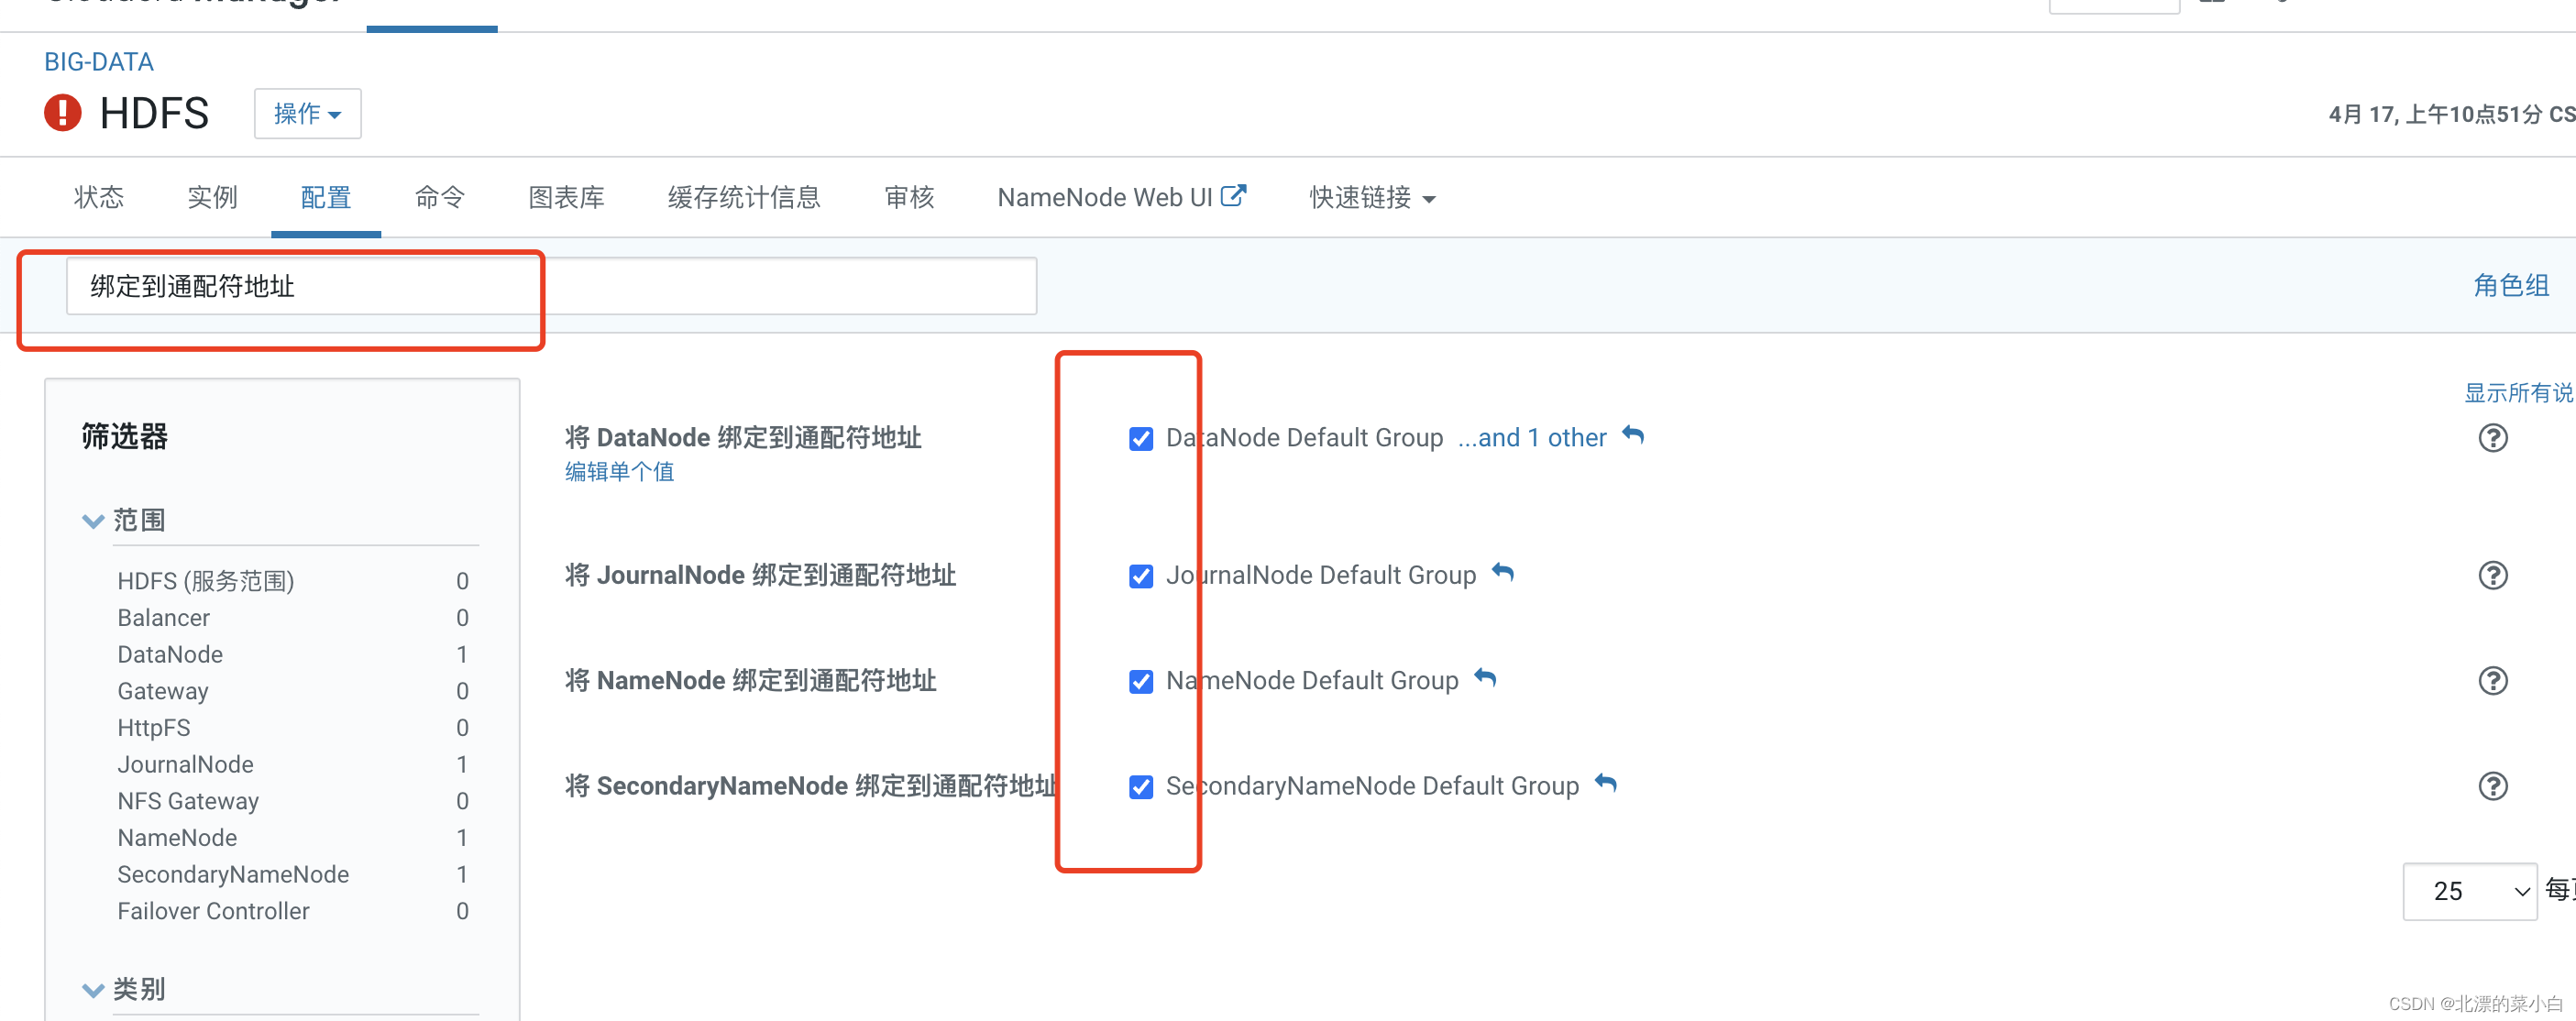Open the BIG-DATA cluster breadcrumb link
This screenshot has width=2576, height=1021.
click(99, 62)
